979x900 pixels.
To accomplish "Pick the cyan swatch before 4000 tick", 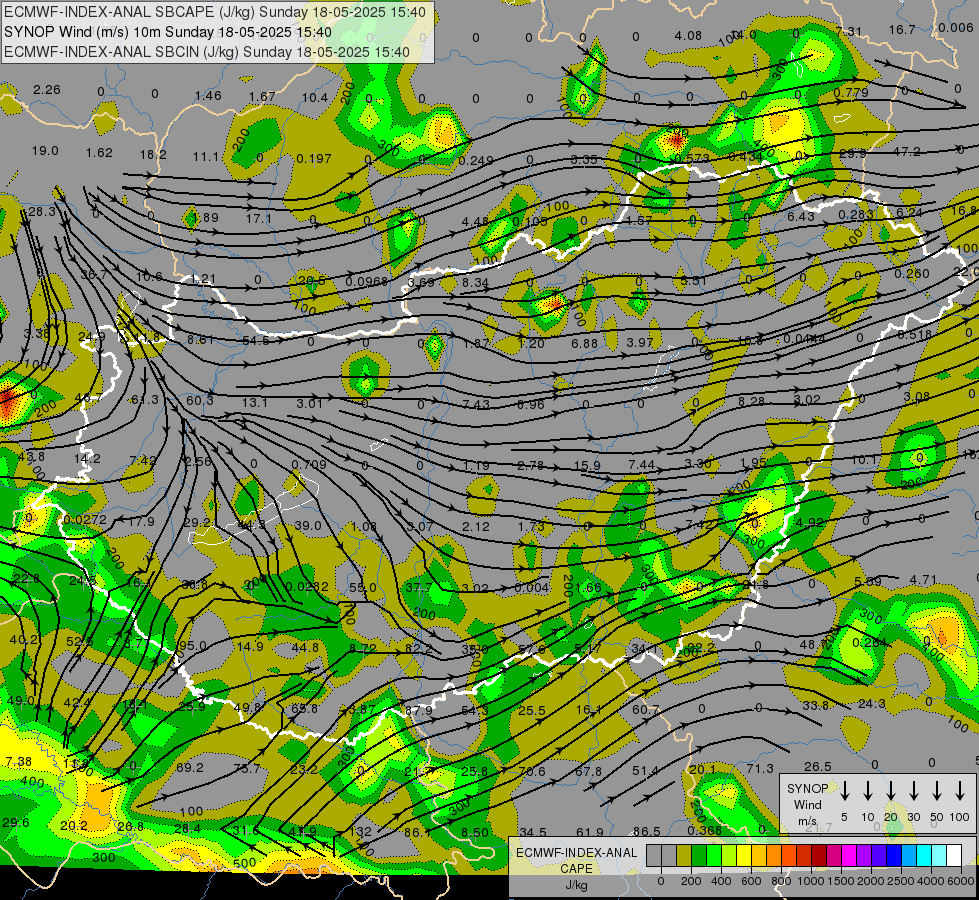I will click(925, 855).
